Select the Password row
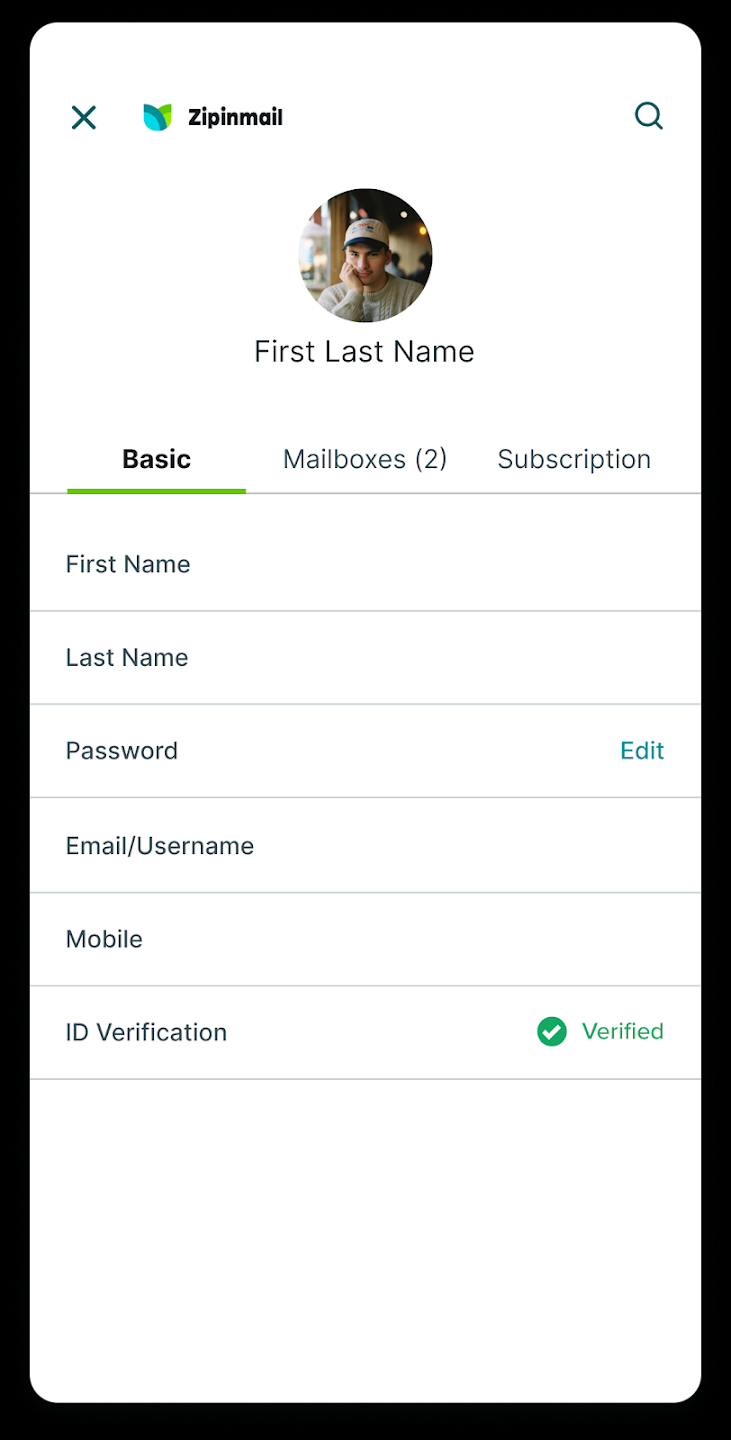The width and height of the screenshot is (731, 1440). click(365, 751)
